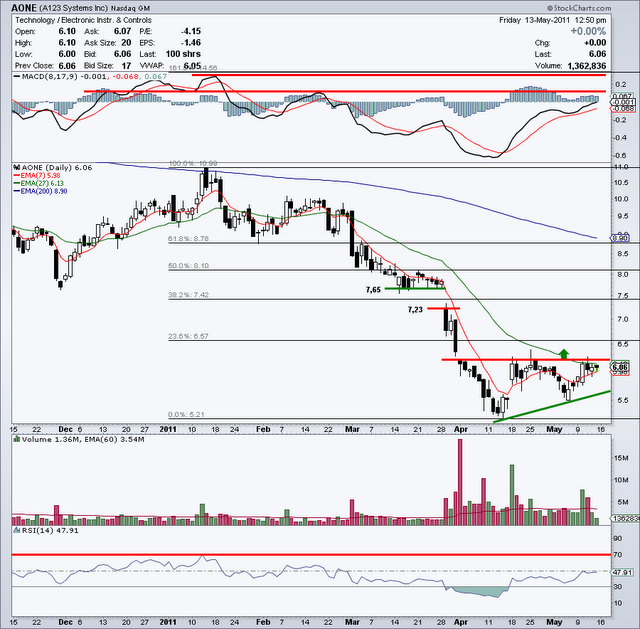The width and height of the screenshot is (640, 629).
Task: Click the current price 6.06 axis tag
Action: (x=619, y=367)
